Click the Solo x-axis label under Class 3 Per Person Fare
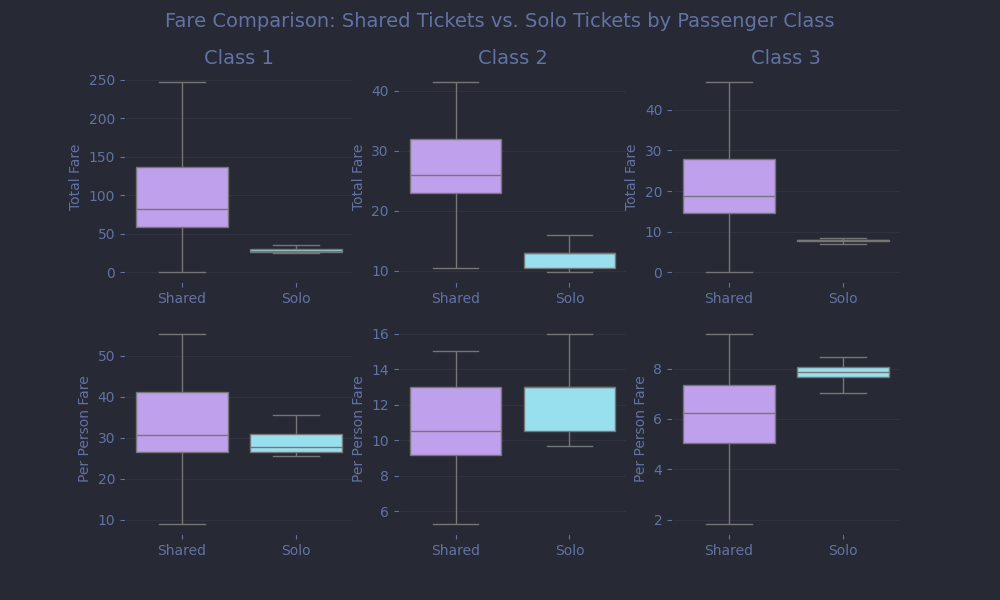1000x600 pixels. pos(843,550)
